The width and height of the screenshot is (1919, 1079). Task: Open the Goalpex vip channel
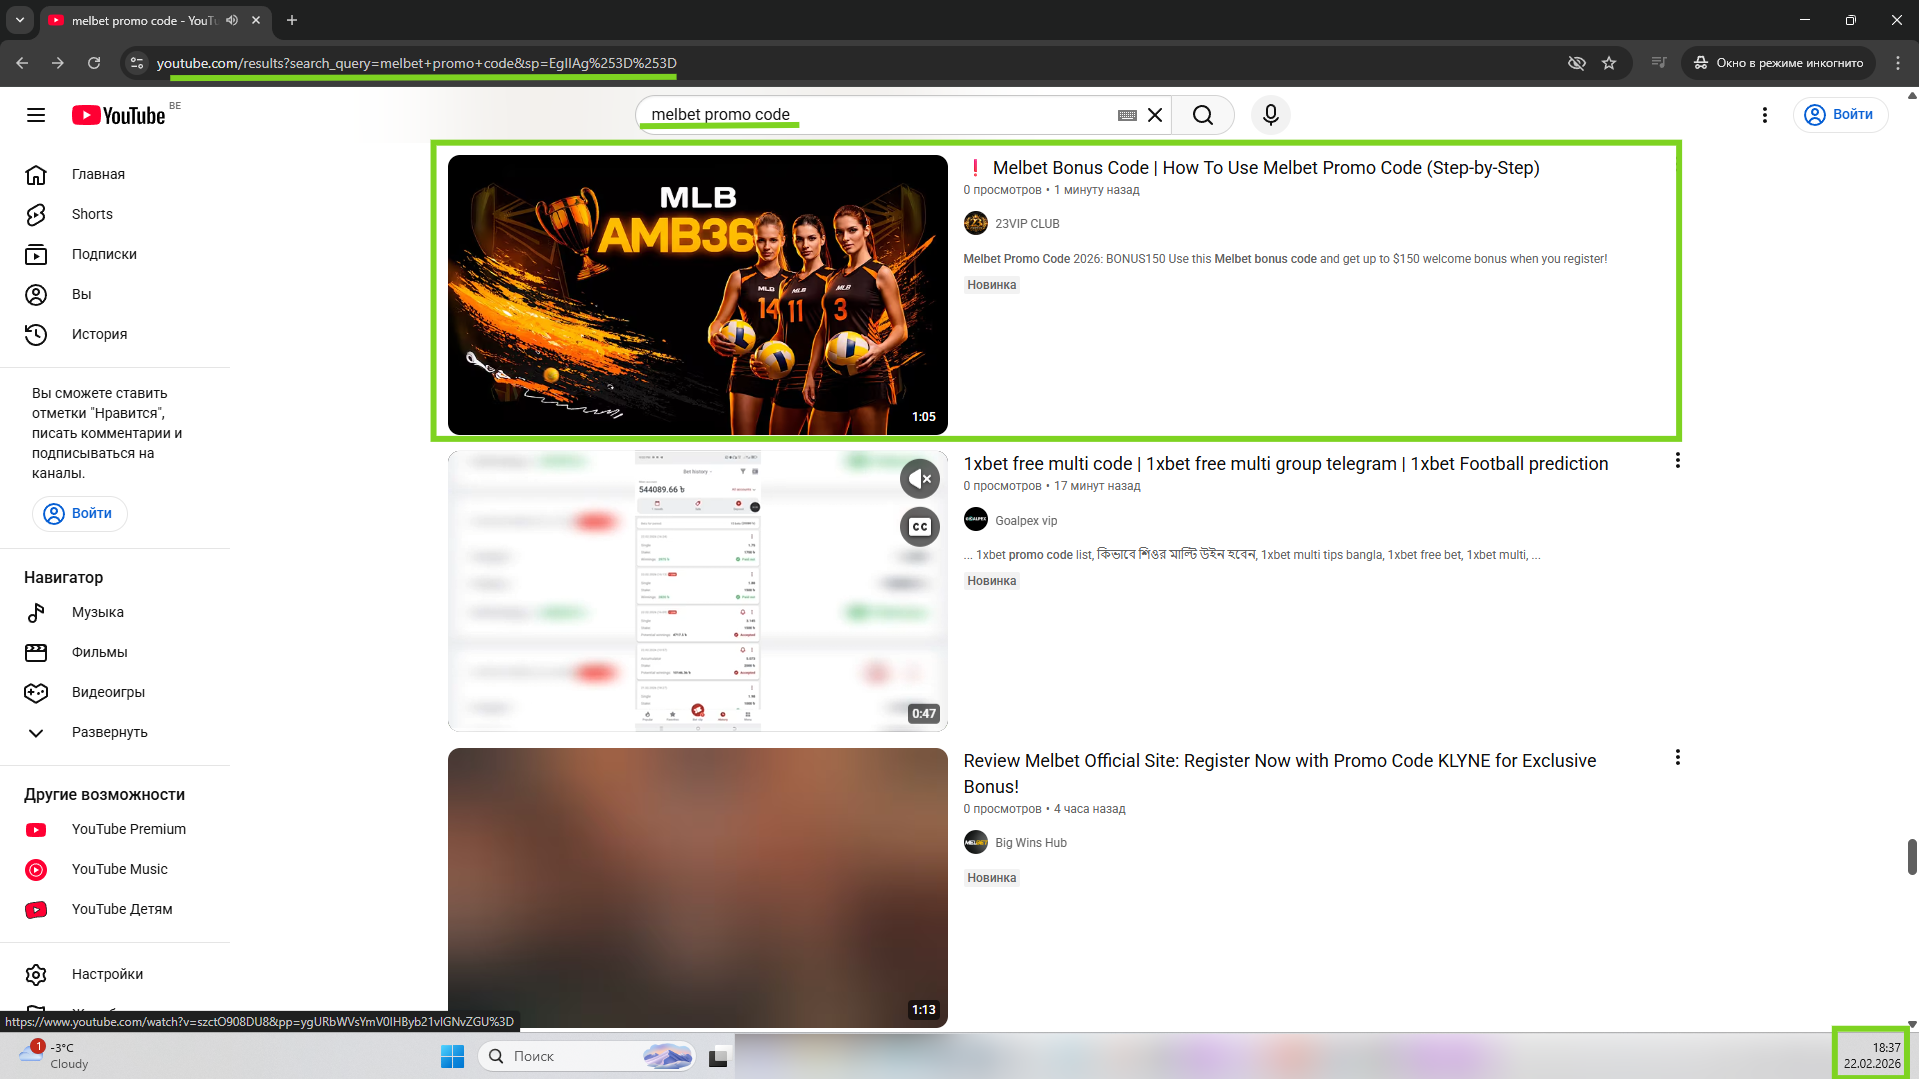pos(1025,521)
